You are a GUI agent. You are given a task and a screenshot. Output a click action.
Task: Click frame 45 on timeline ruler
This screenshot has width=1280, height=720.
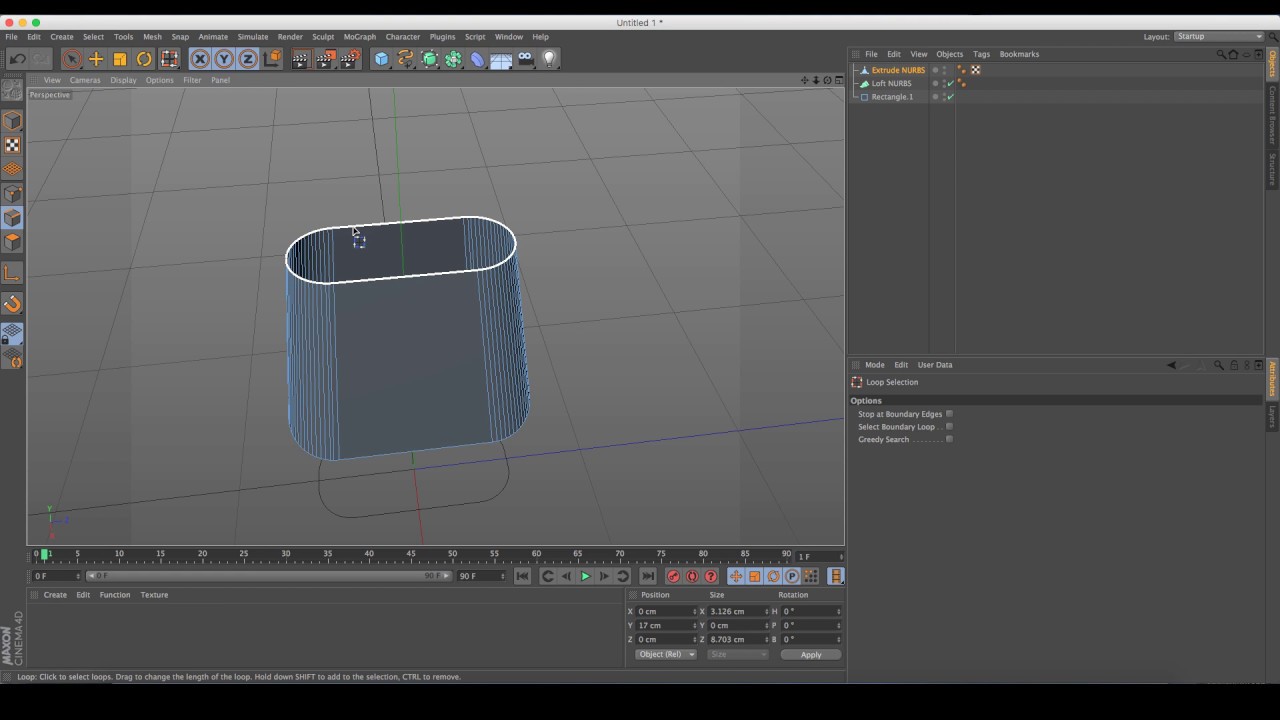(411, 554)
